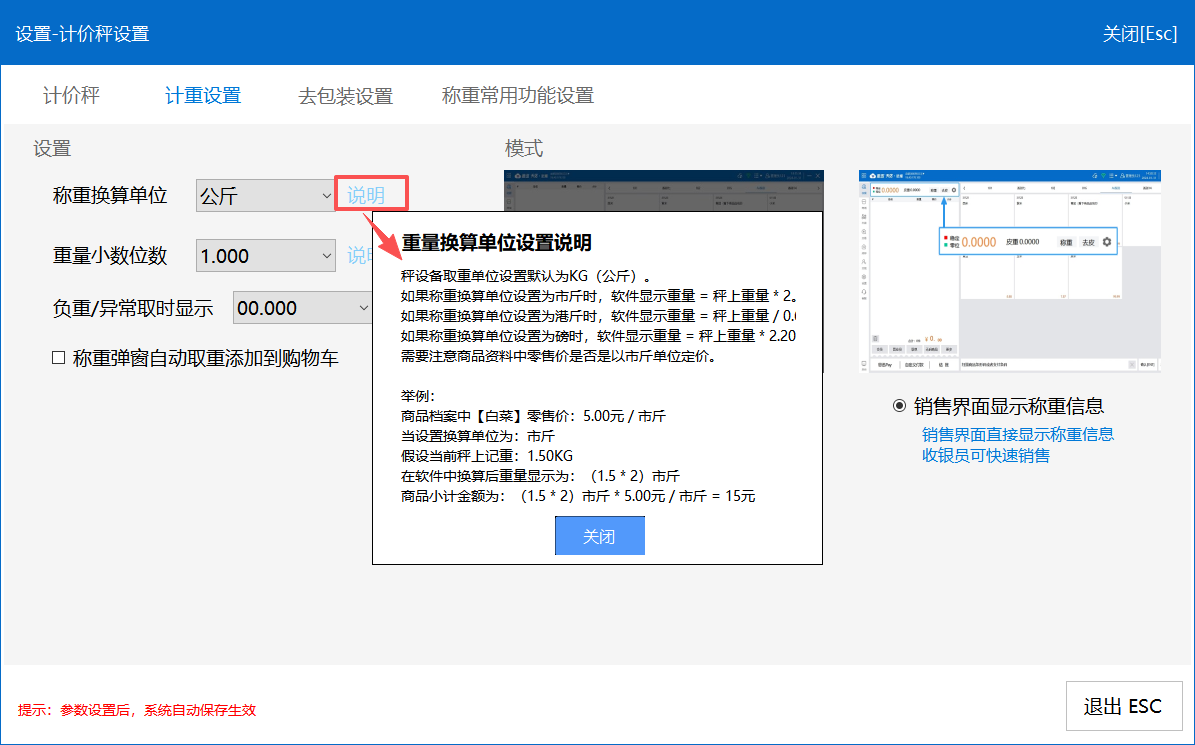Expand the 称重换算单位 dropdown showing 公斤

[x=266, y=196]
